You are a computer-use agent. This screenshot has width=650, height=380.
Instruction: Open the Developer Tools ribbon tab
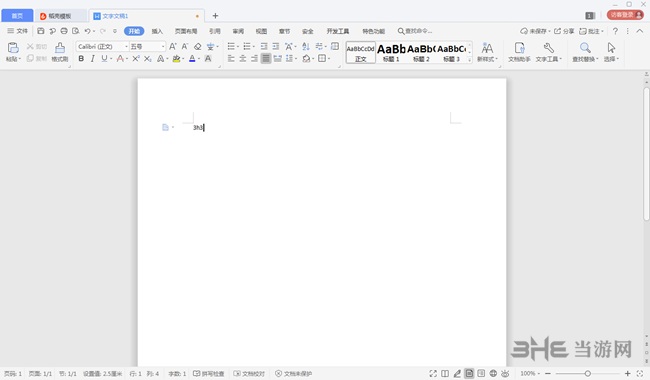338,31
